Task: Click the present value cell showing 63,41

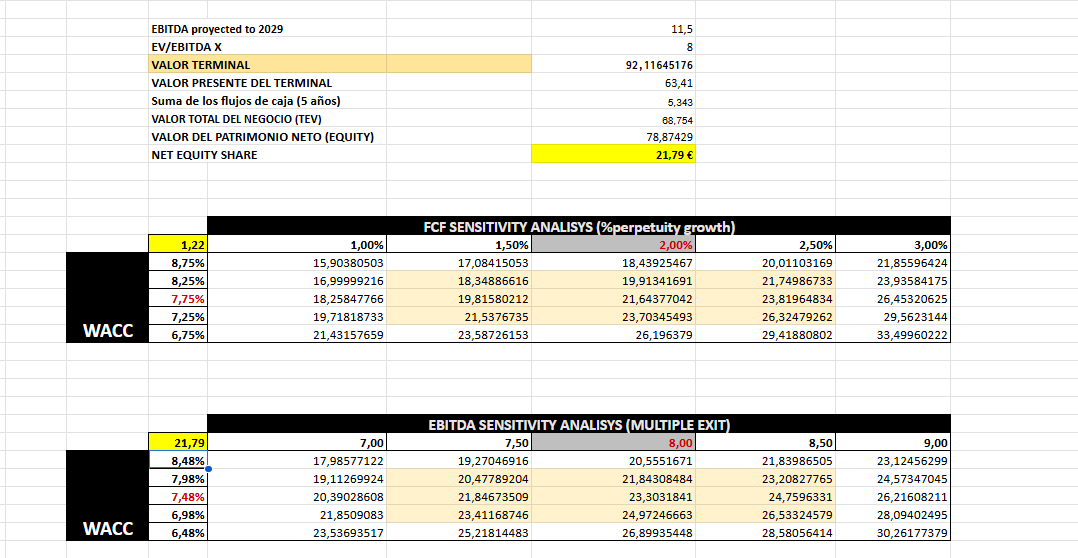Action: tap(613, 83)
